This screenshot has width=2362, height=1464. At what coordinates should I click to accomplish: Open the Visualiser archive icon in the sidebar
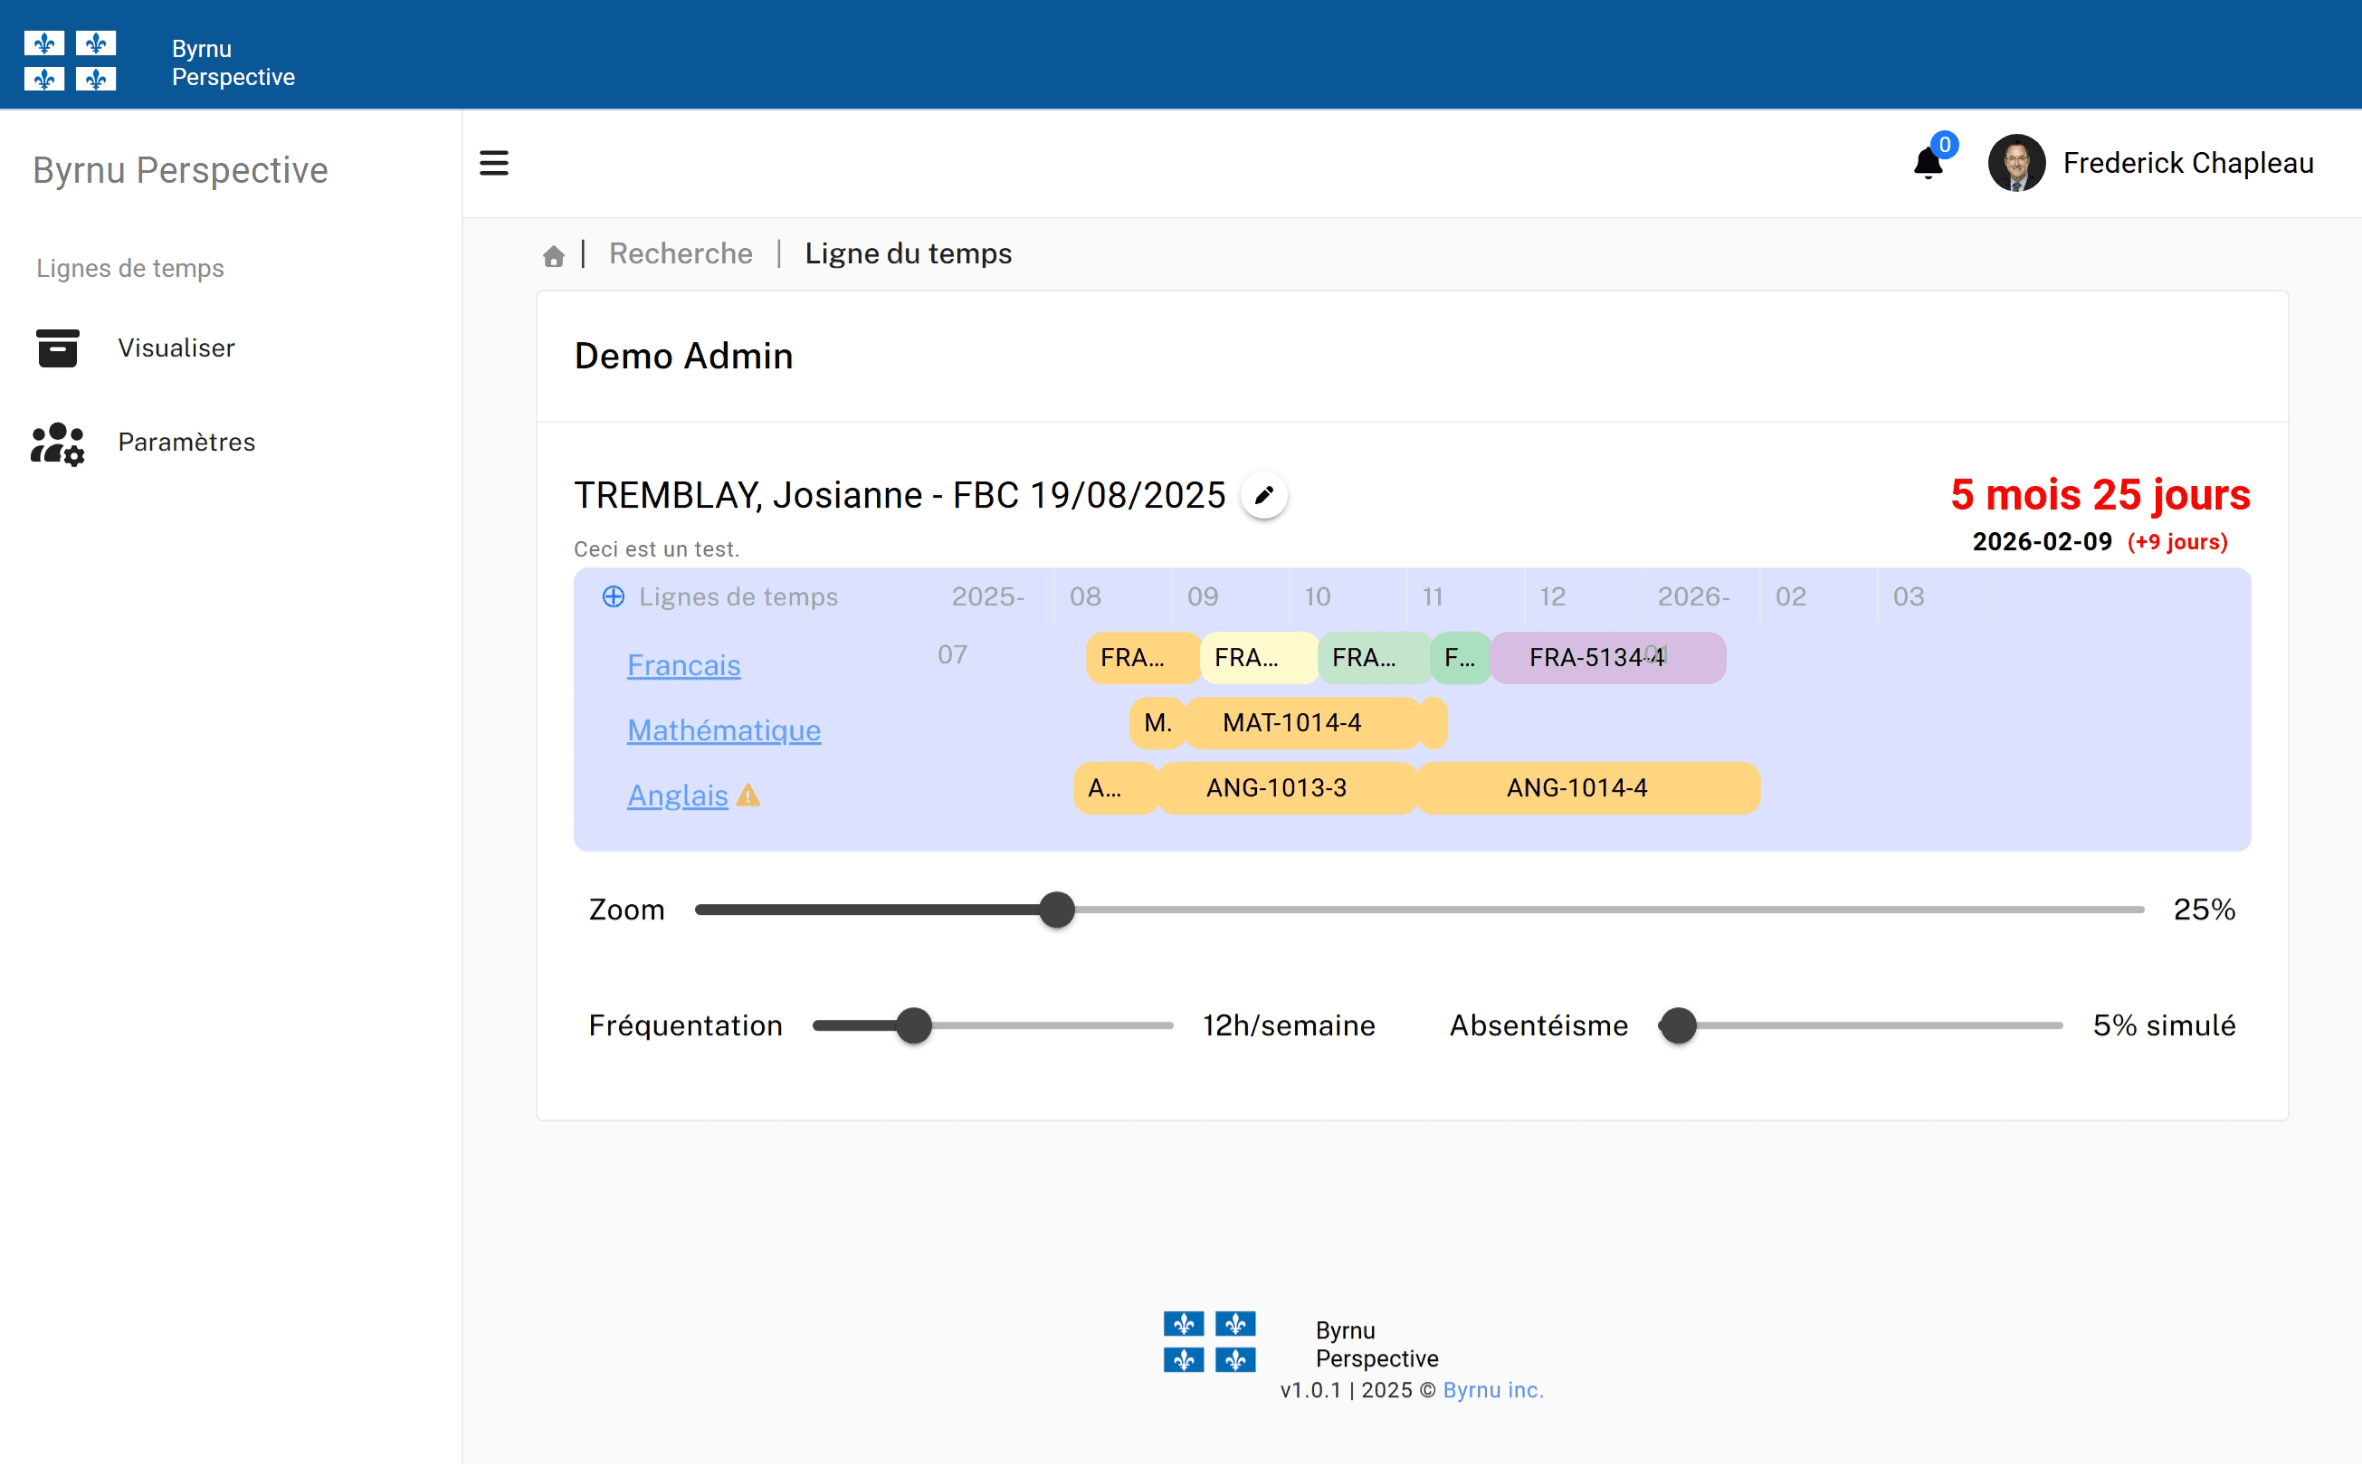point(57,347)
